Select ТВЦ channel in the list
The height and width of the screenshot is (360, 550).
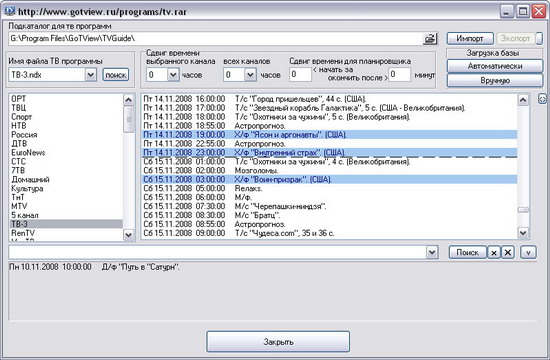pyautogui.click(x=66, y=108)
